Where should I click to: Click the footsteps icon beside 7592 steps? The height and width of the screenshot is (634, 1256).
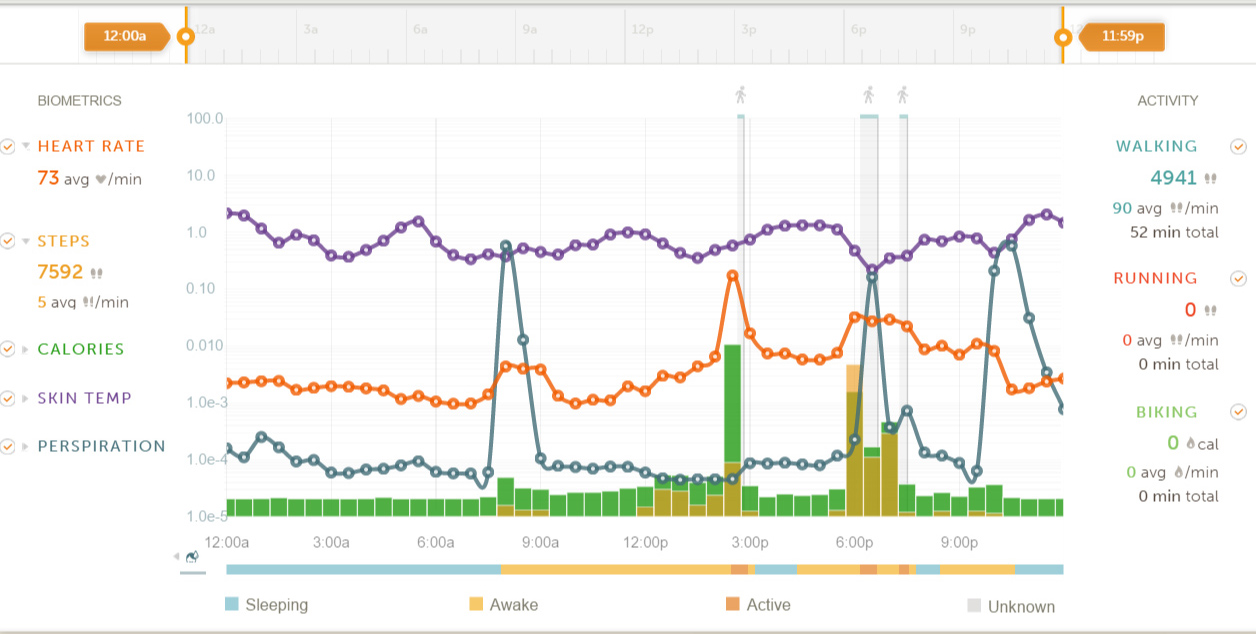(97, 272)
